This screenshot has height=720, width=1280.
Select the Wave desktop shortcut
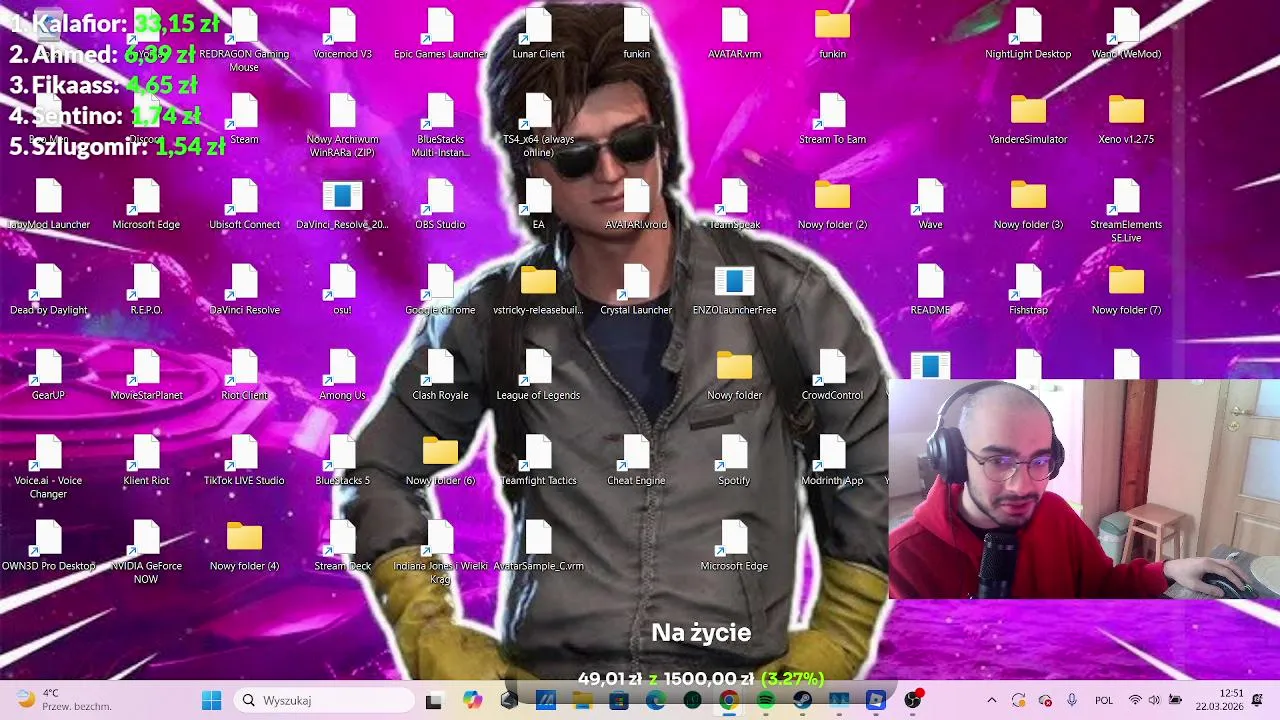[x=930, y=205]
